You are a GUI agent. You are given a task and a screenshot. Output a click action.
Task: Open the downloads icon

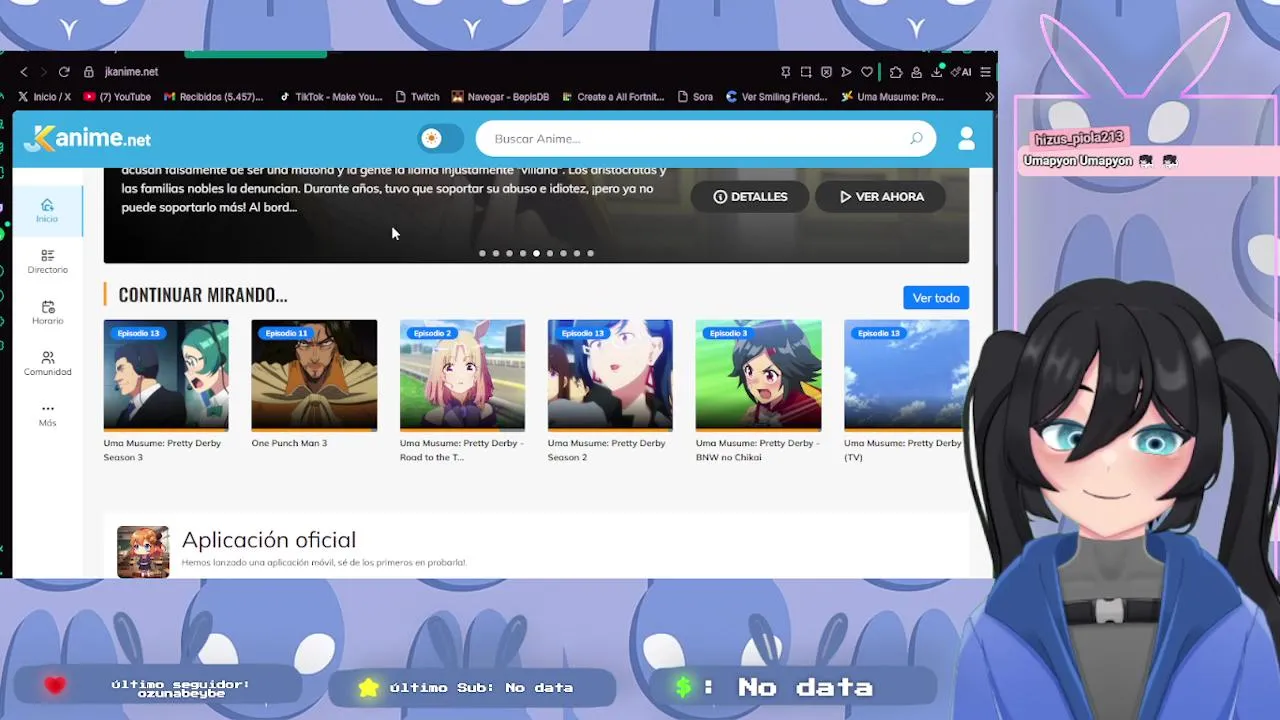click(937, 72)
